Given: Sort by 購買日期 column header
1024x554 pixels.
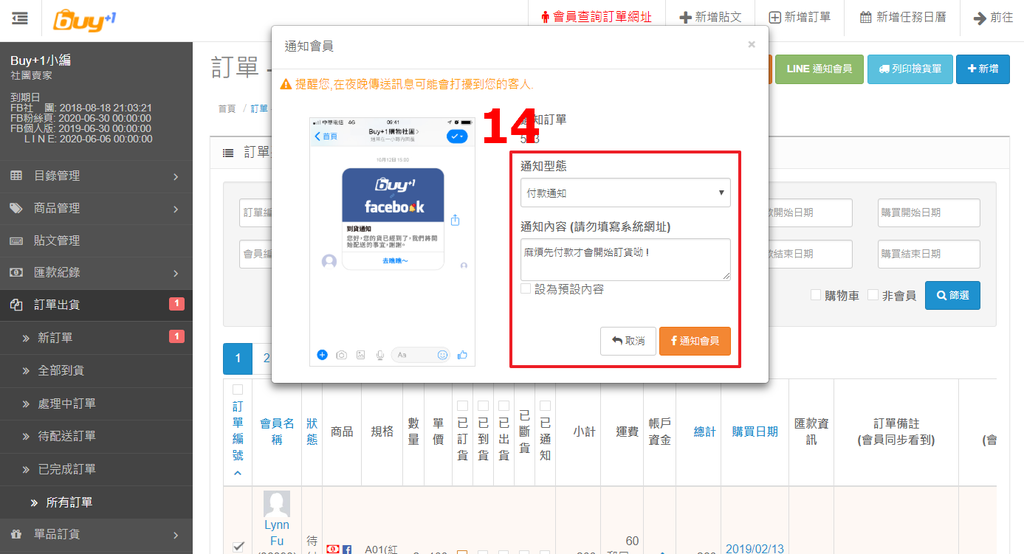Looking at the screenshot, I should [x=755, y=432].
